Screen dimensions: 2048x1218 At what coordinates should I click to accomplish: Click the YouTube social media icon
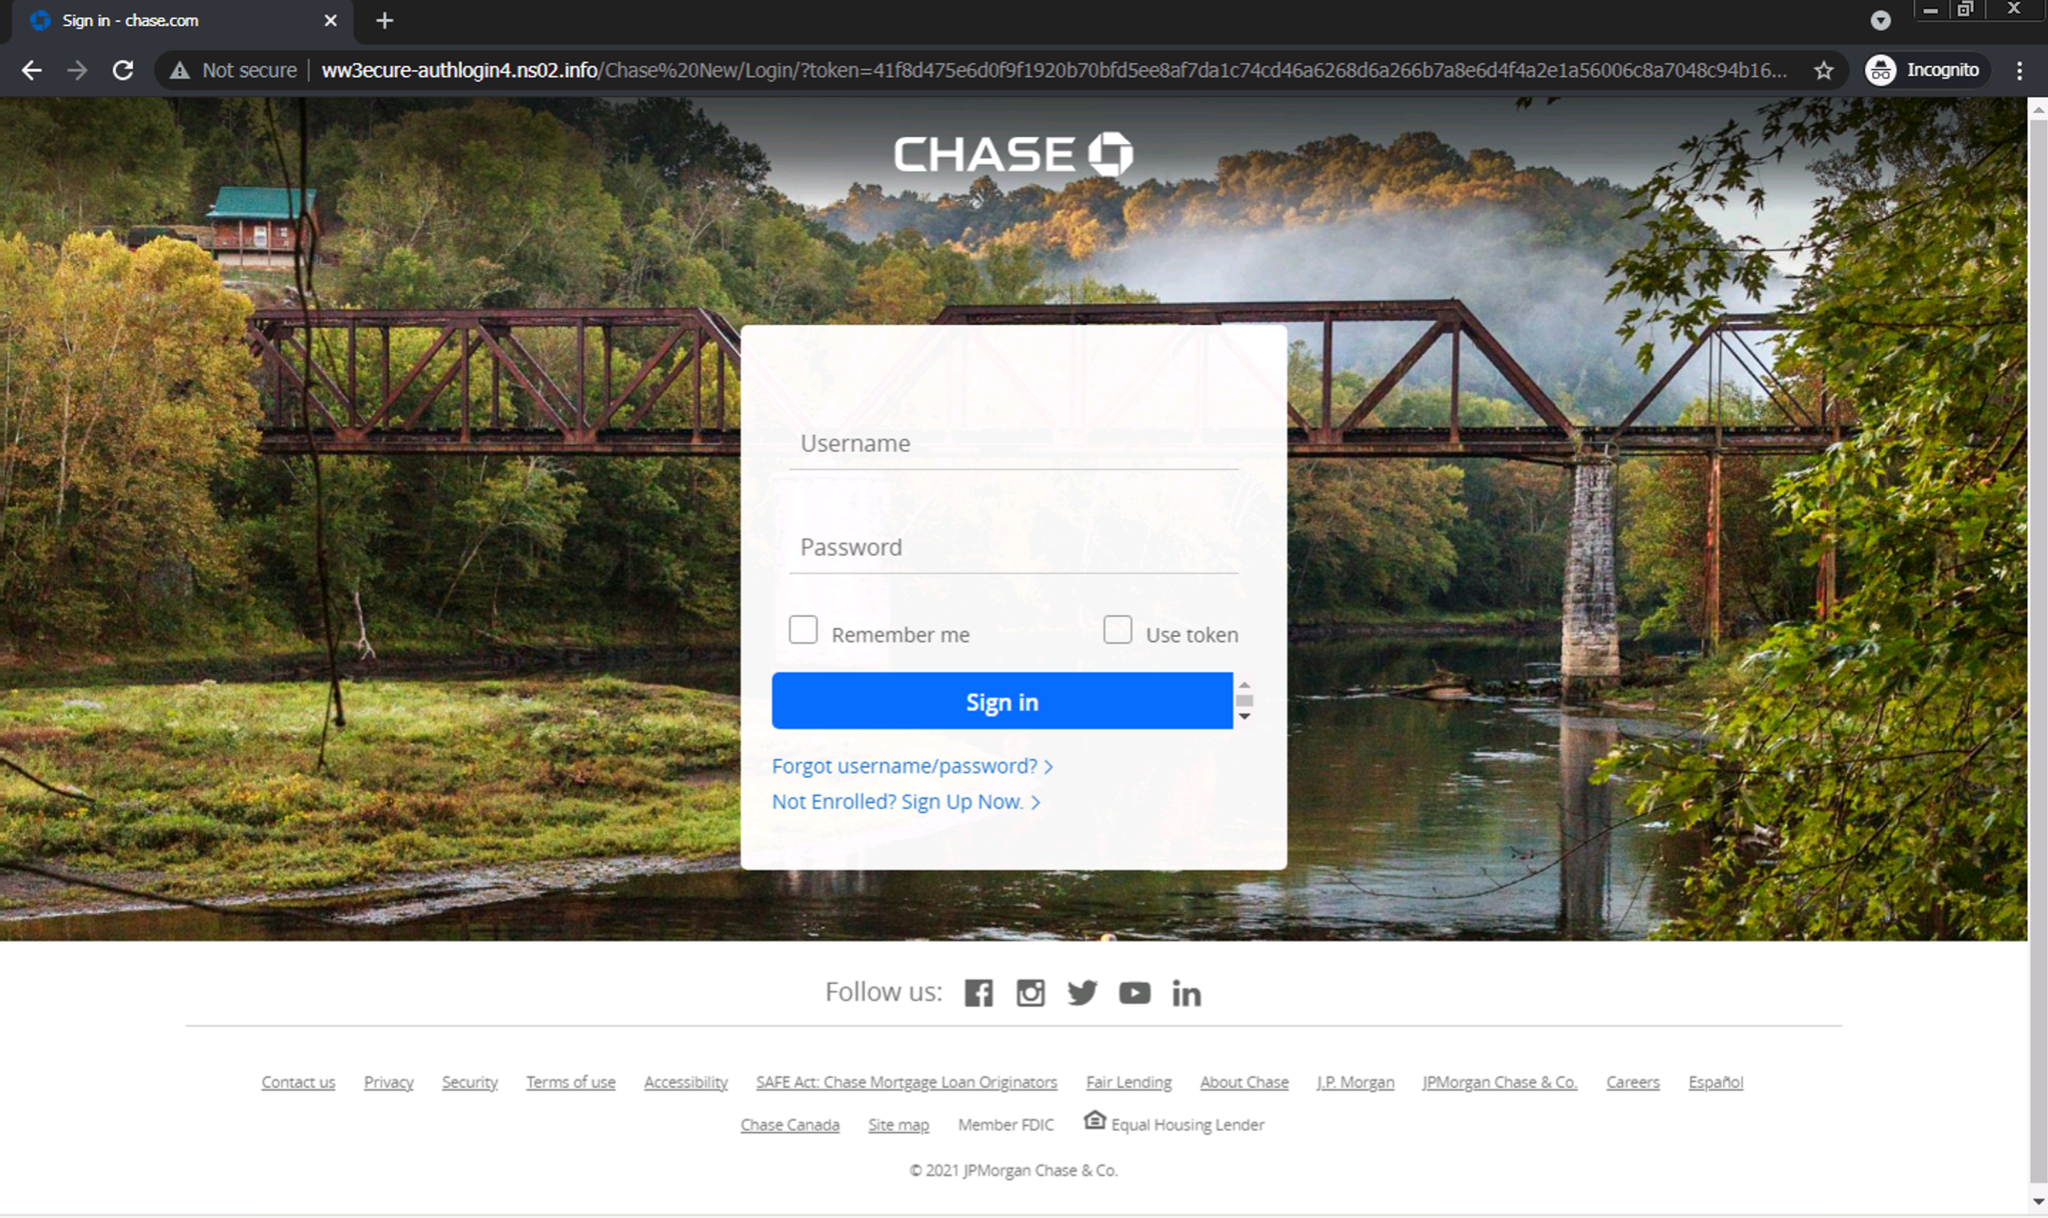coord(1135,992)
